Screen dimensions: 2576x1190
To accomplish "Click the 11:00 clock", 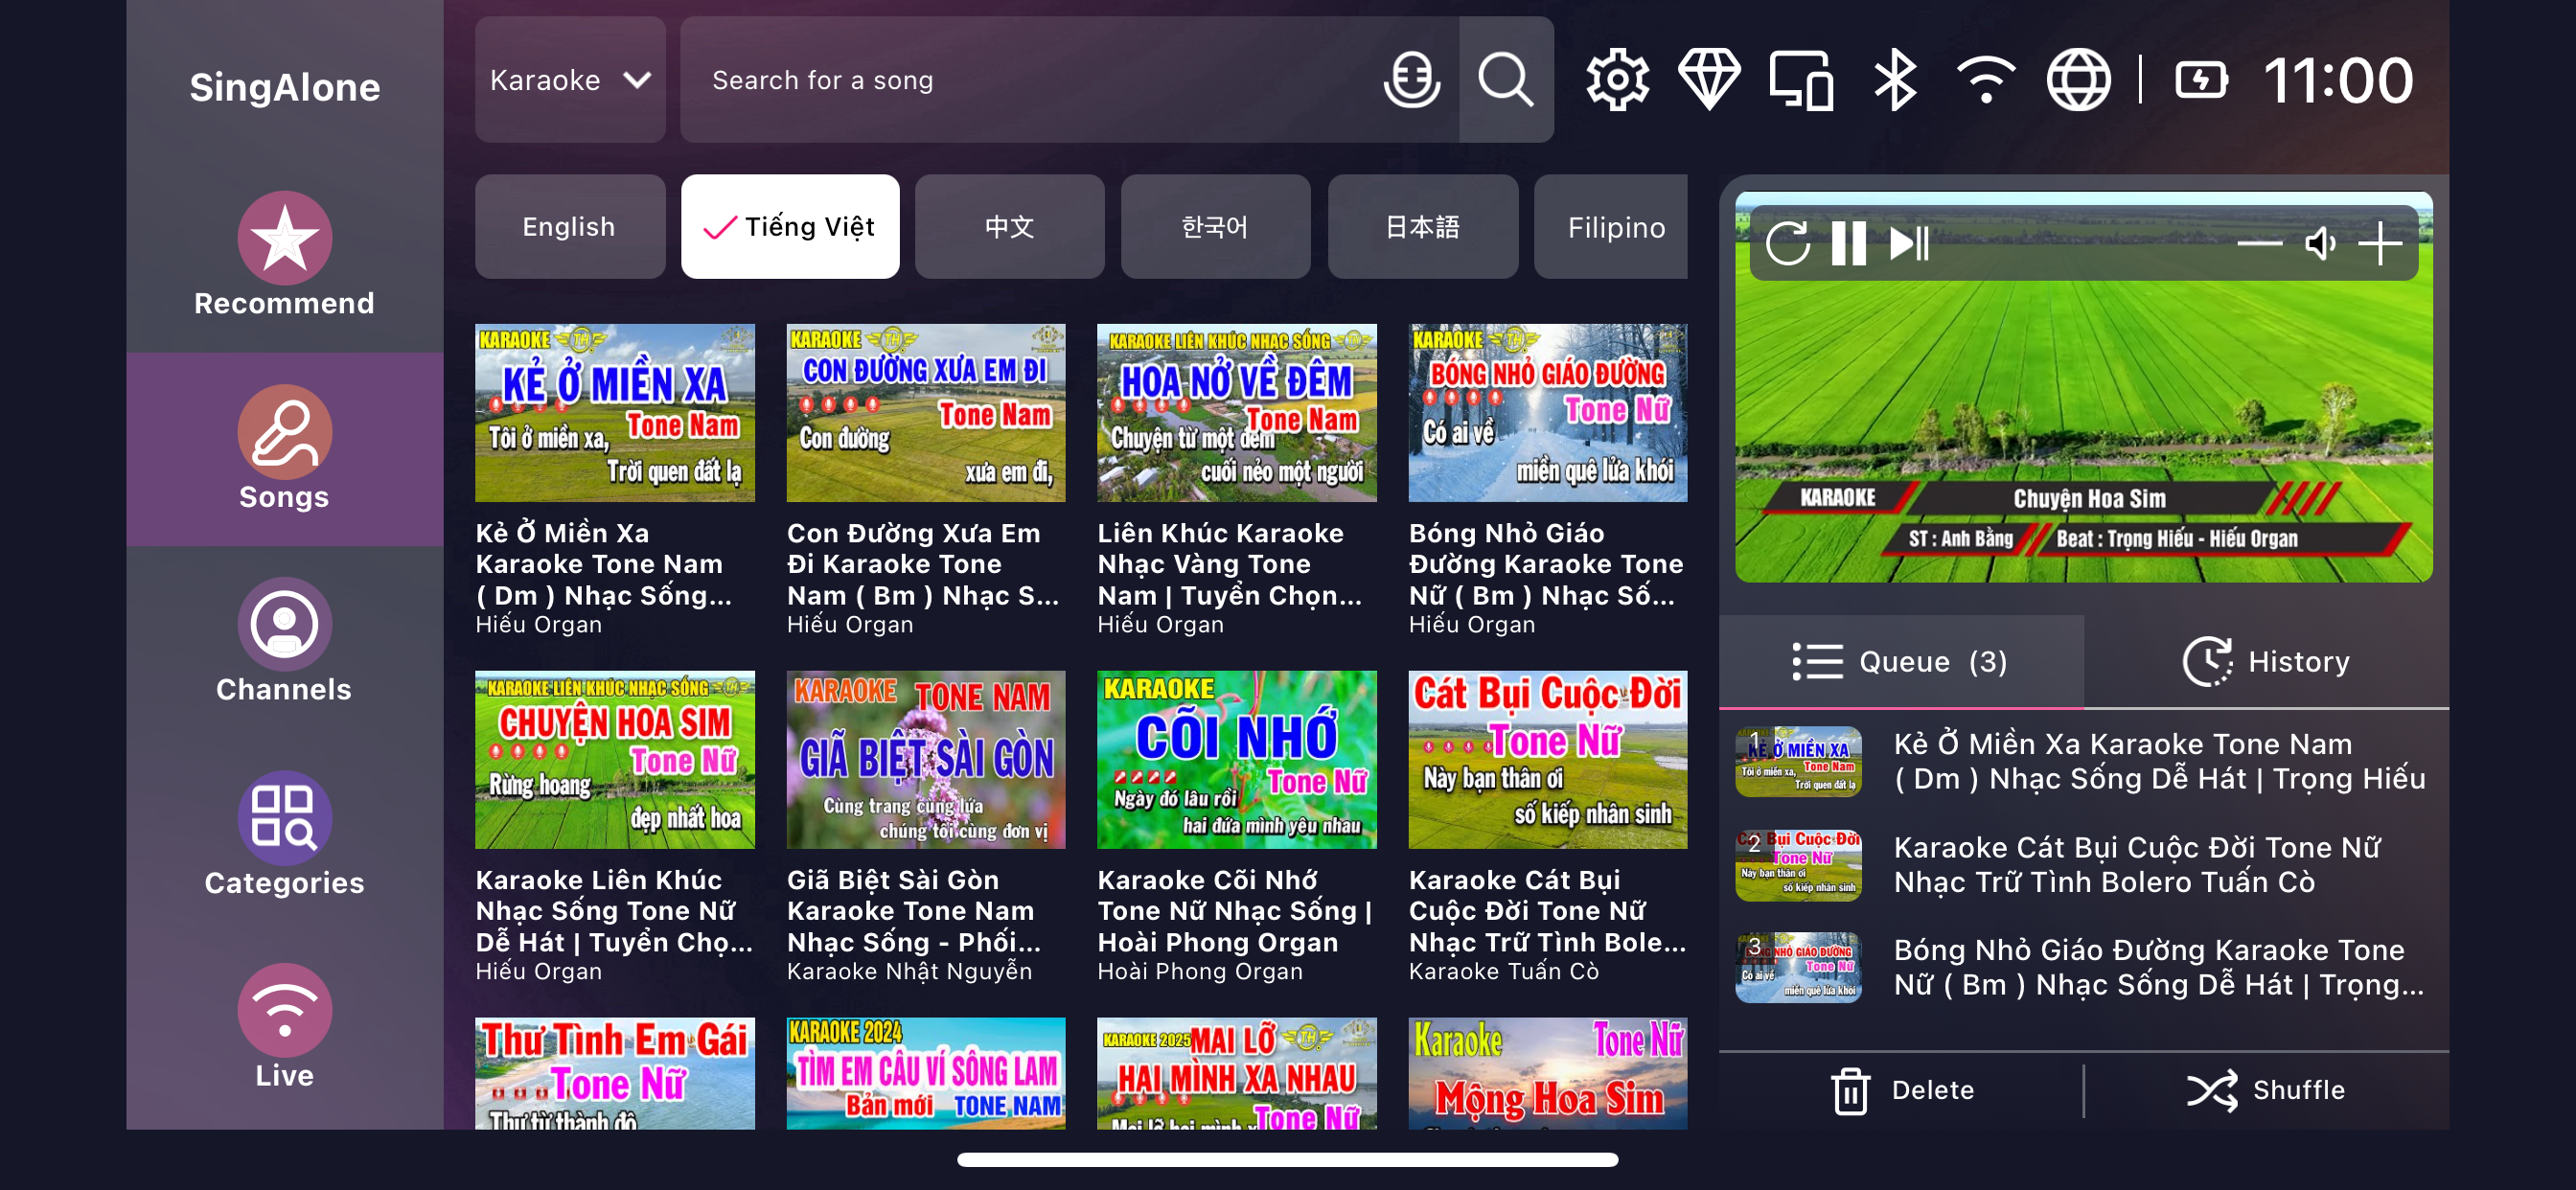I will click(2338, 79).
